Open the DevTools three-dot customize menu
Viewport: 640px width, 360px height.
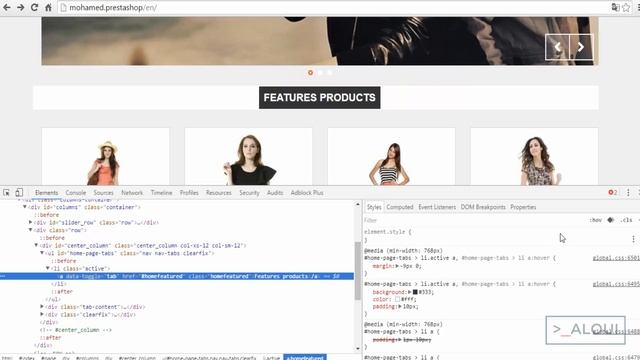click(628, 193)
